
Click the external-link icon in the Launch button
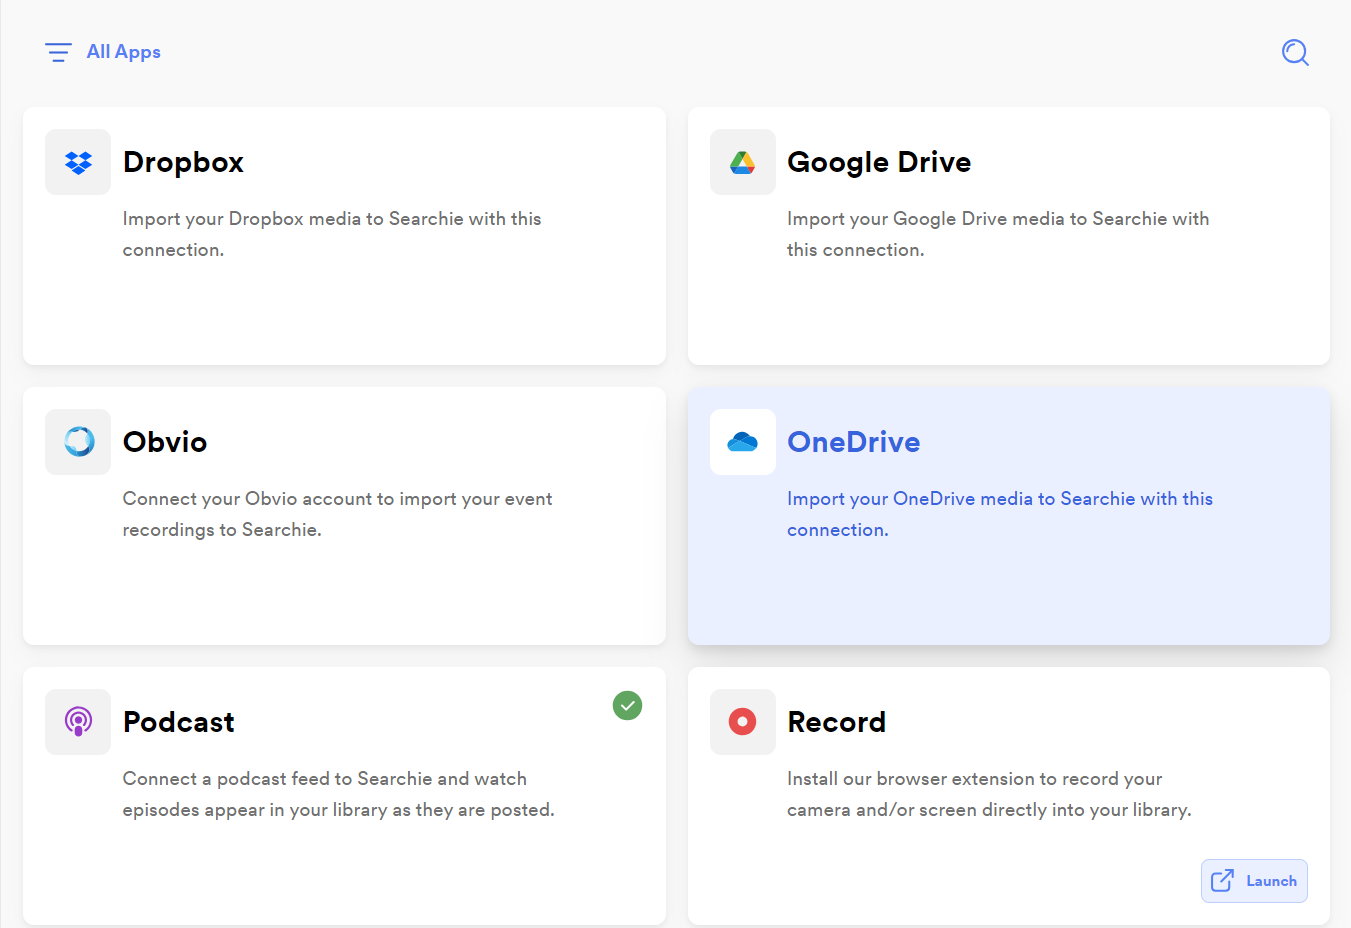coord(1222,881)
